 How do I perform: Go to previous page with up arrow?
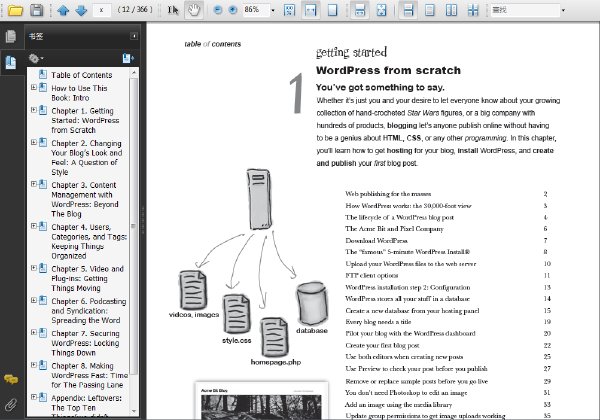pos(63,10)
